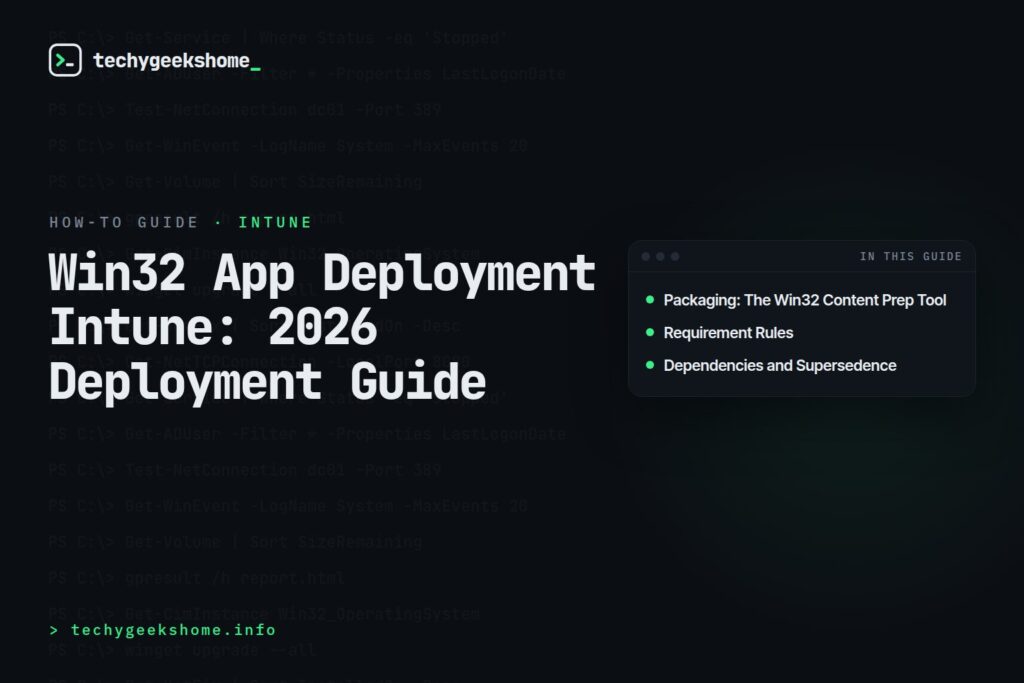Click the techygeekshome_ brand name

coord(176,61)
